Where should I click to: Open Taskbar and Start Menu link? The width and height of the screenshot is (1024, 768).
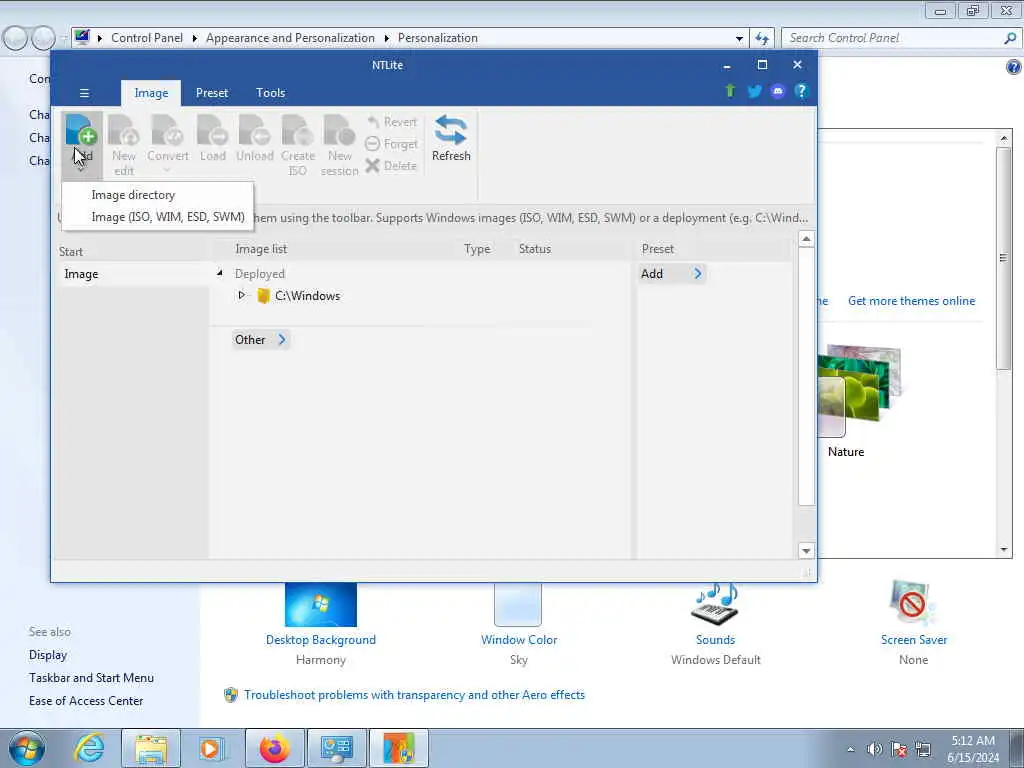[x=91, y=678]
